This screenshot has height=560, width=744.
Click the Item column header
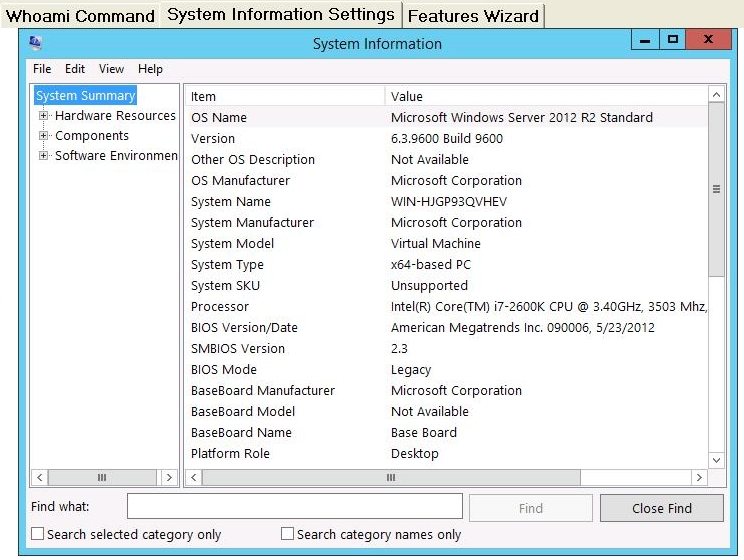[285, 96]
